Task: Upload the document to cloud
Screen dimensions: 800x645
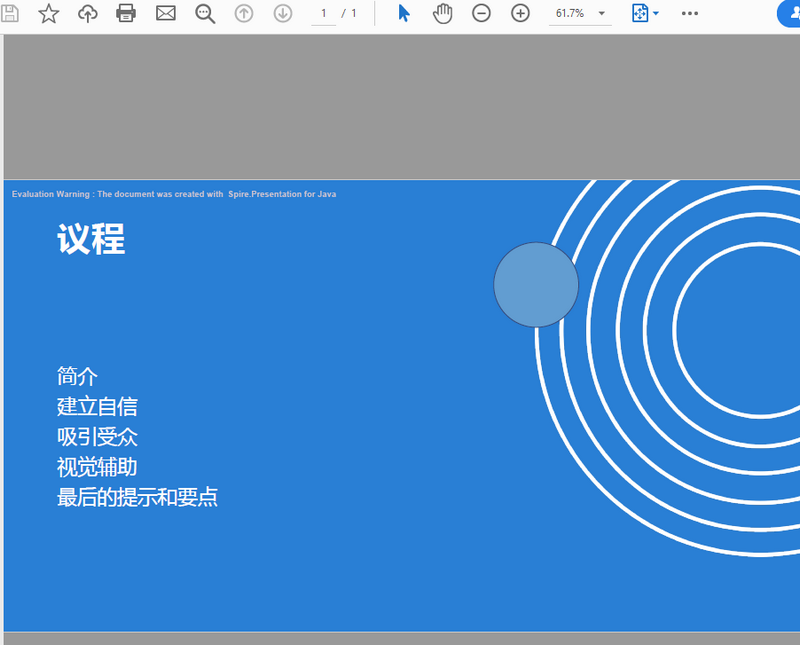Action: [x=87, y=13]
